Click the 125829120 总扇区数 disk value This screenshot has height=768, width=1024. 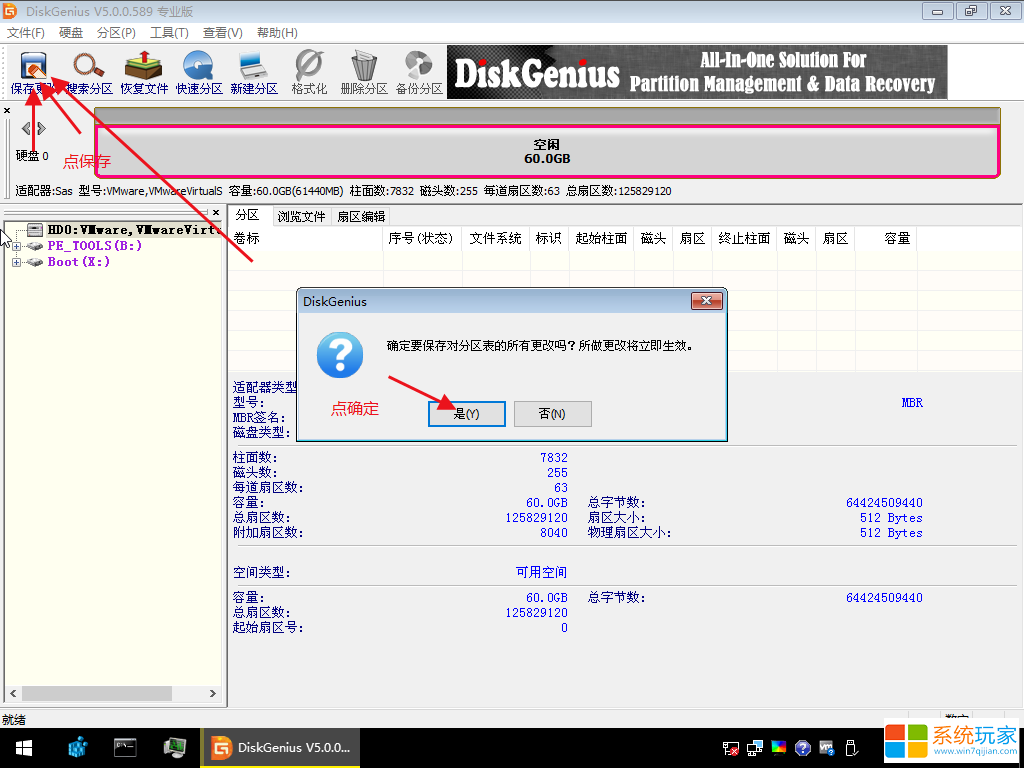point(536,518)
